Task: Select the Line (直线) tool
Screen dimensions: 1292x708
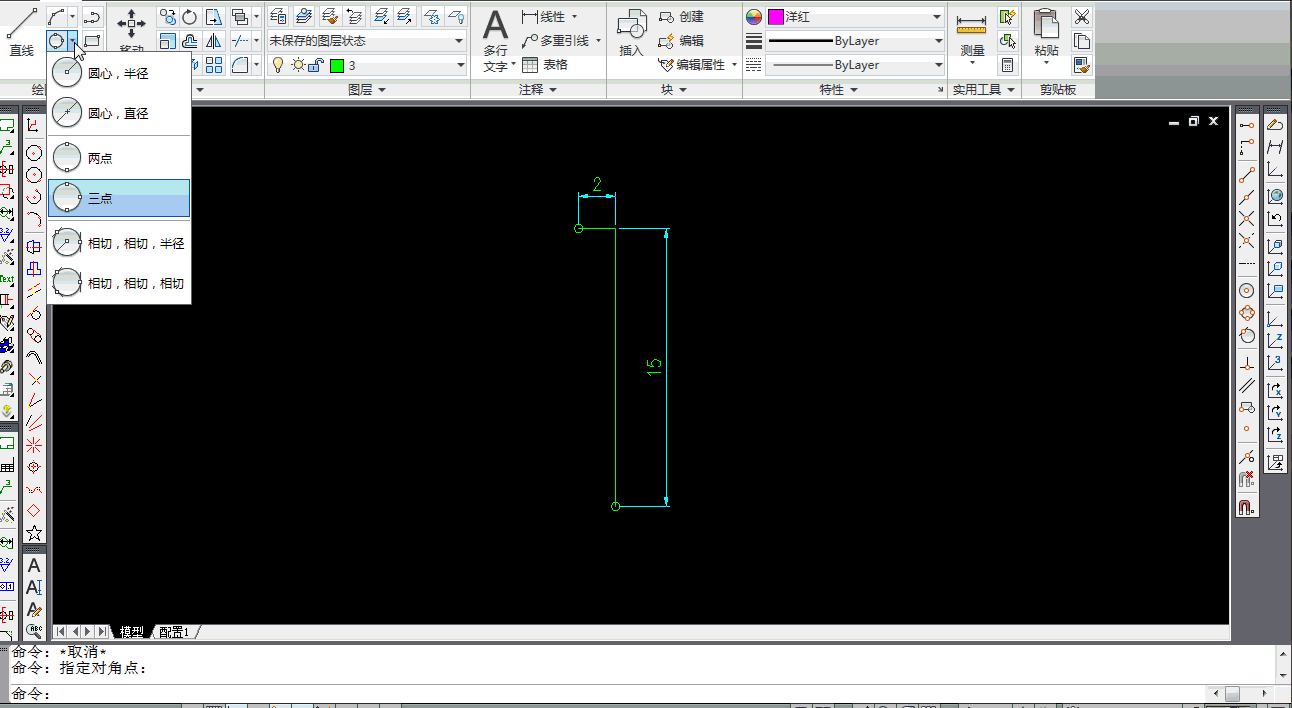Action: (22, 30)
